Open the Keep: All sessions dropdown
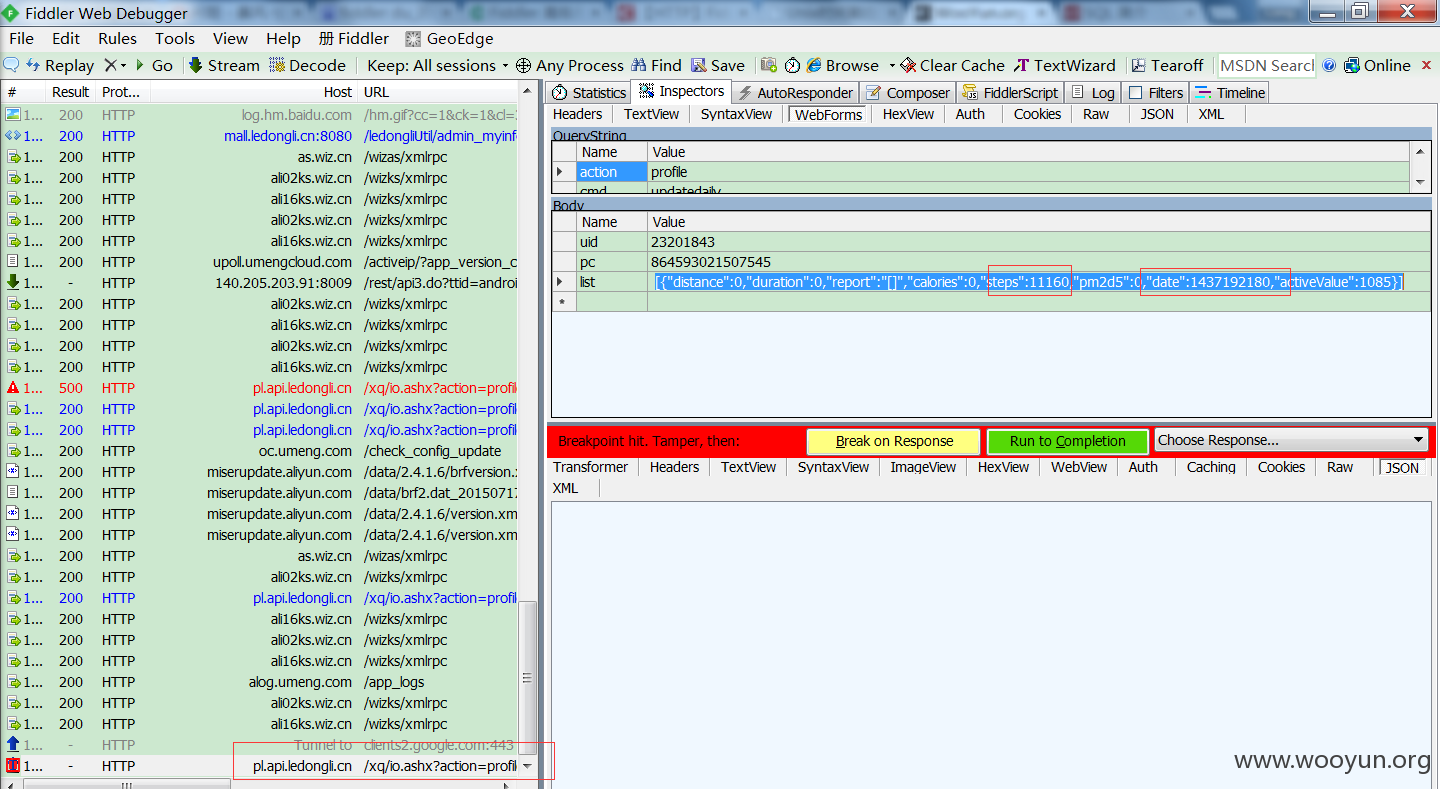Screen dimensions: 1440x789 click(438, 65)
